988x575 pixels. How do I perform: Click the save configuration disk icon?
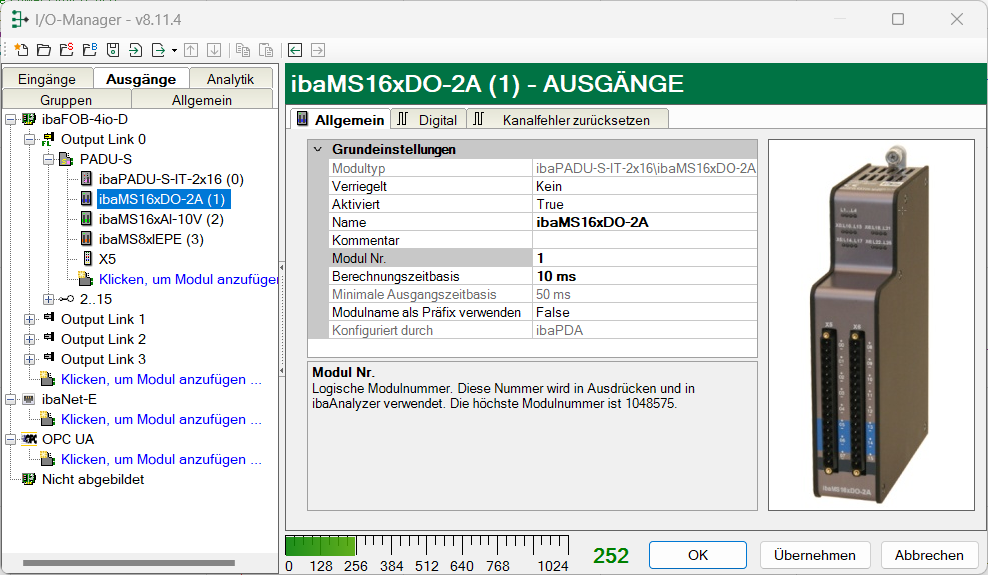point(113,50)
